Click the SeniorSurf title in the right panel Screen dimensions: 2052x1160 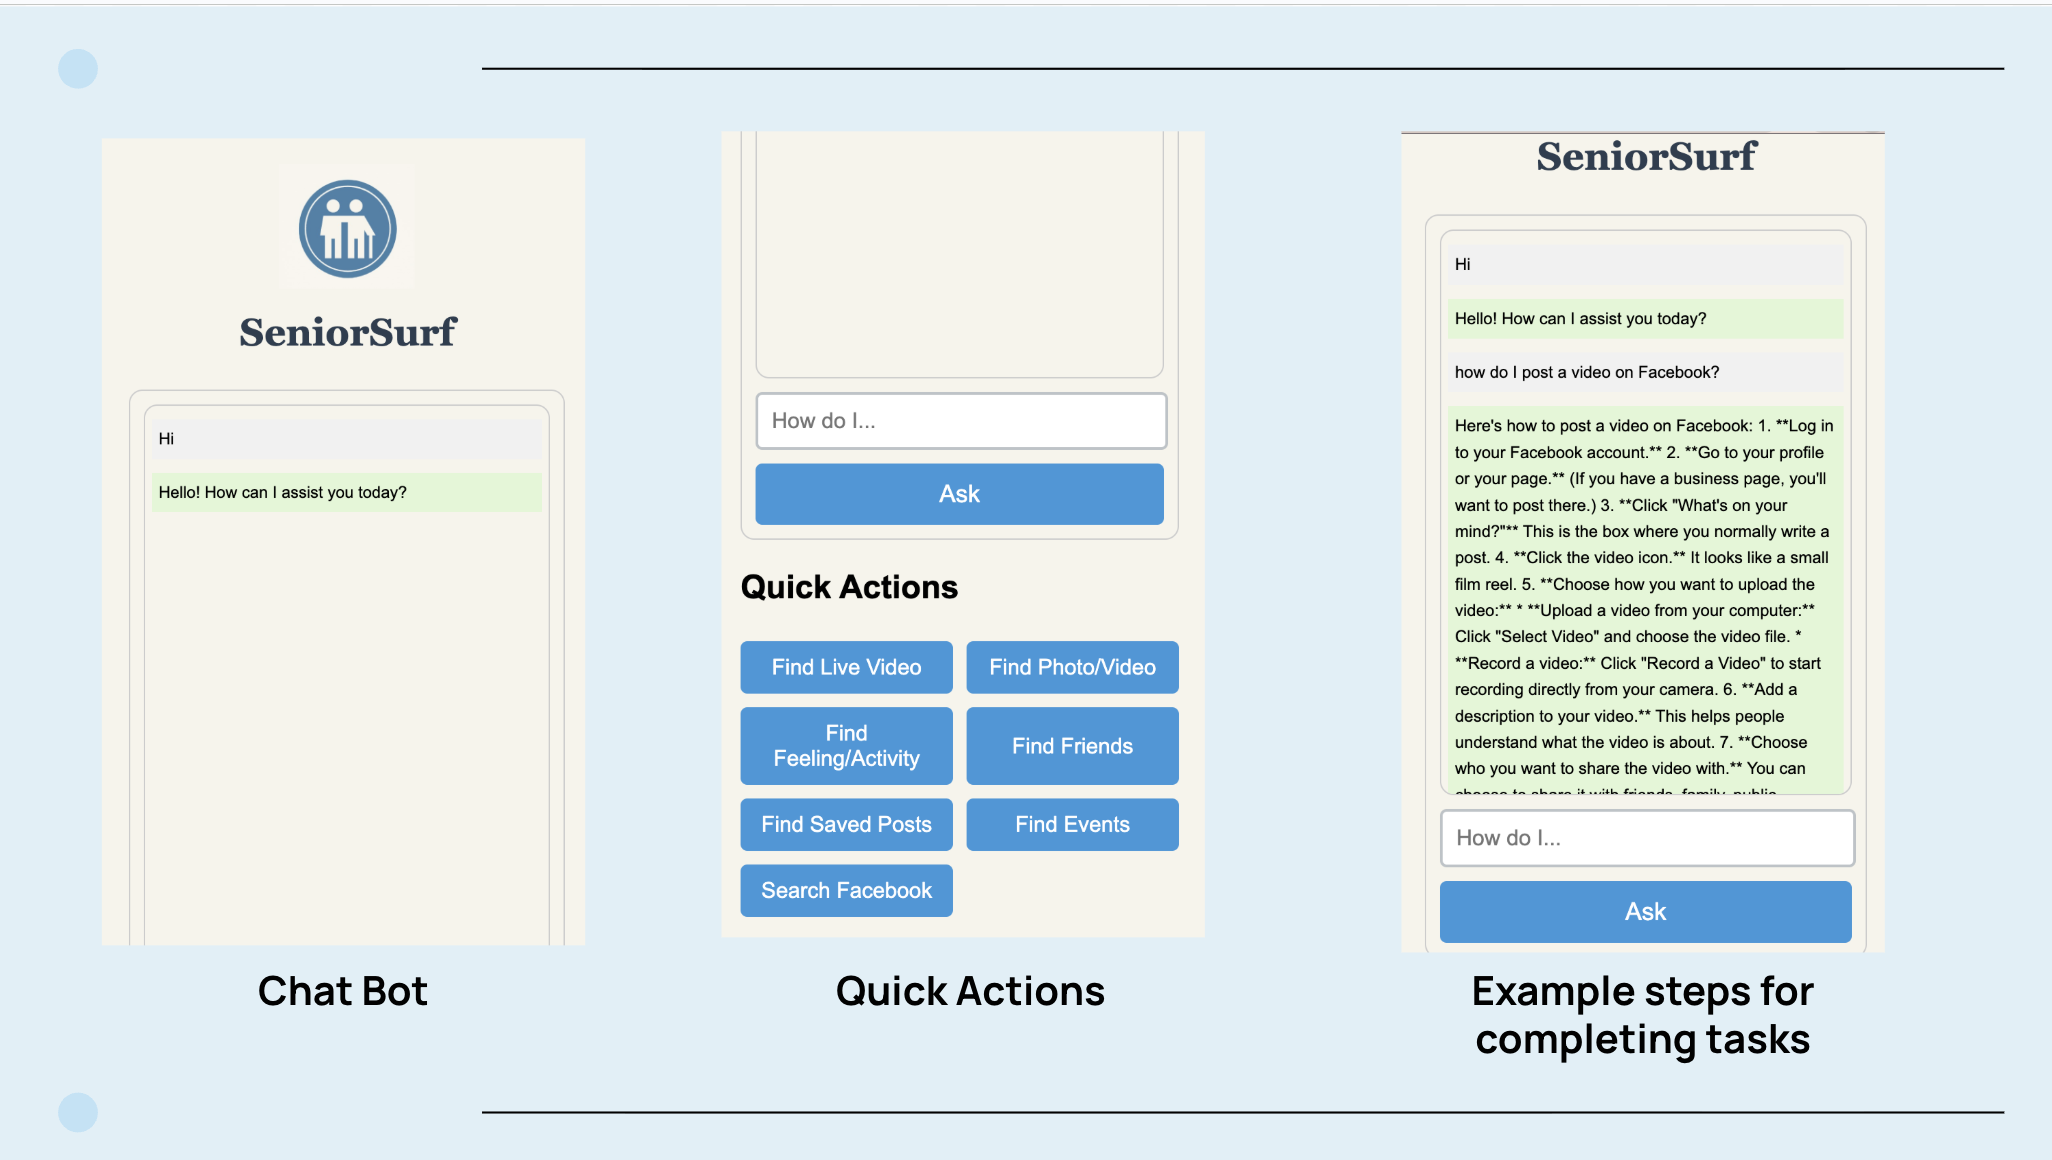point(1646,157)
